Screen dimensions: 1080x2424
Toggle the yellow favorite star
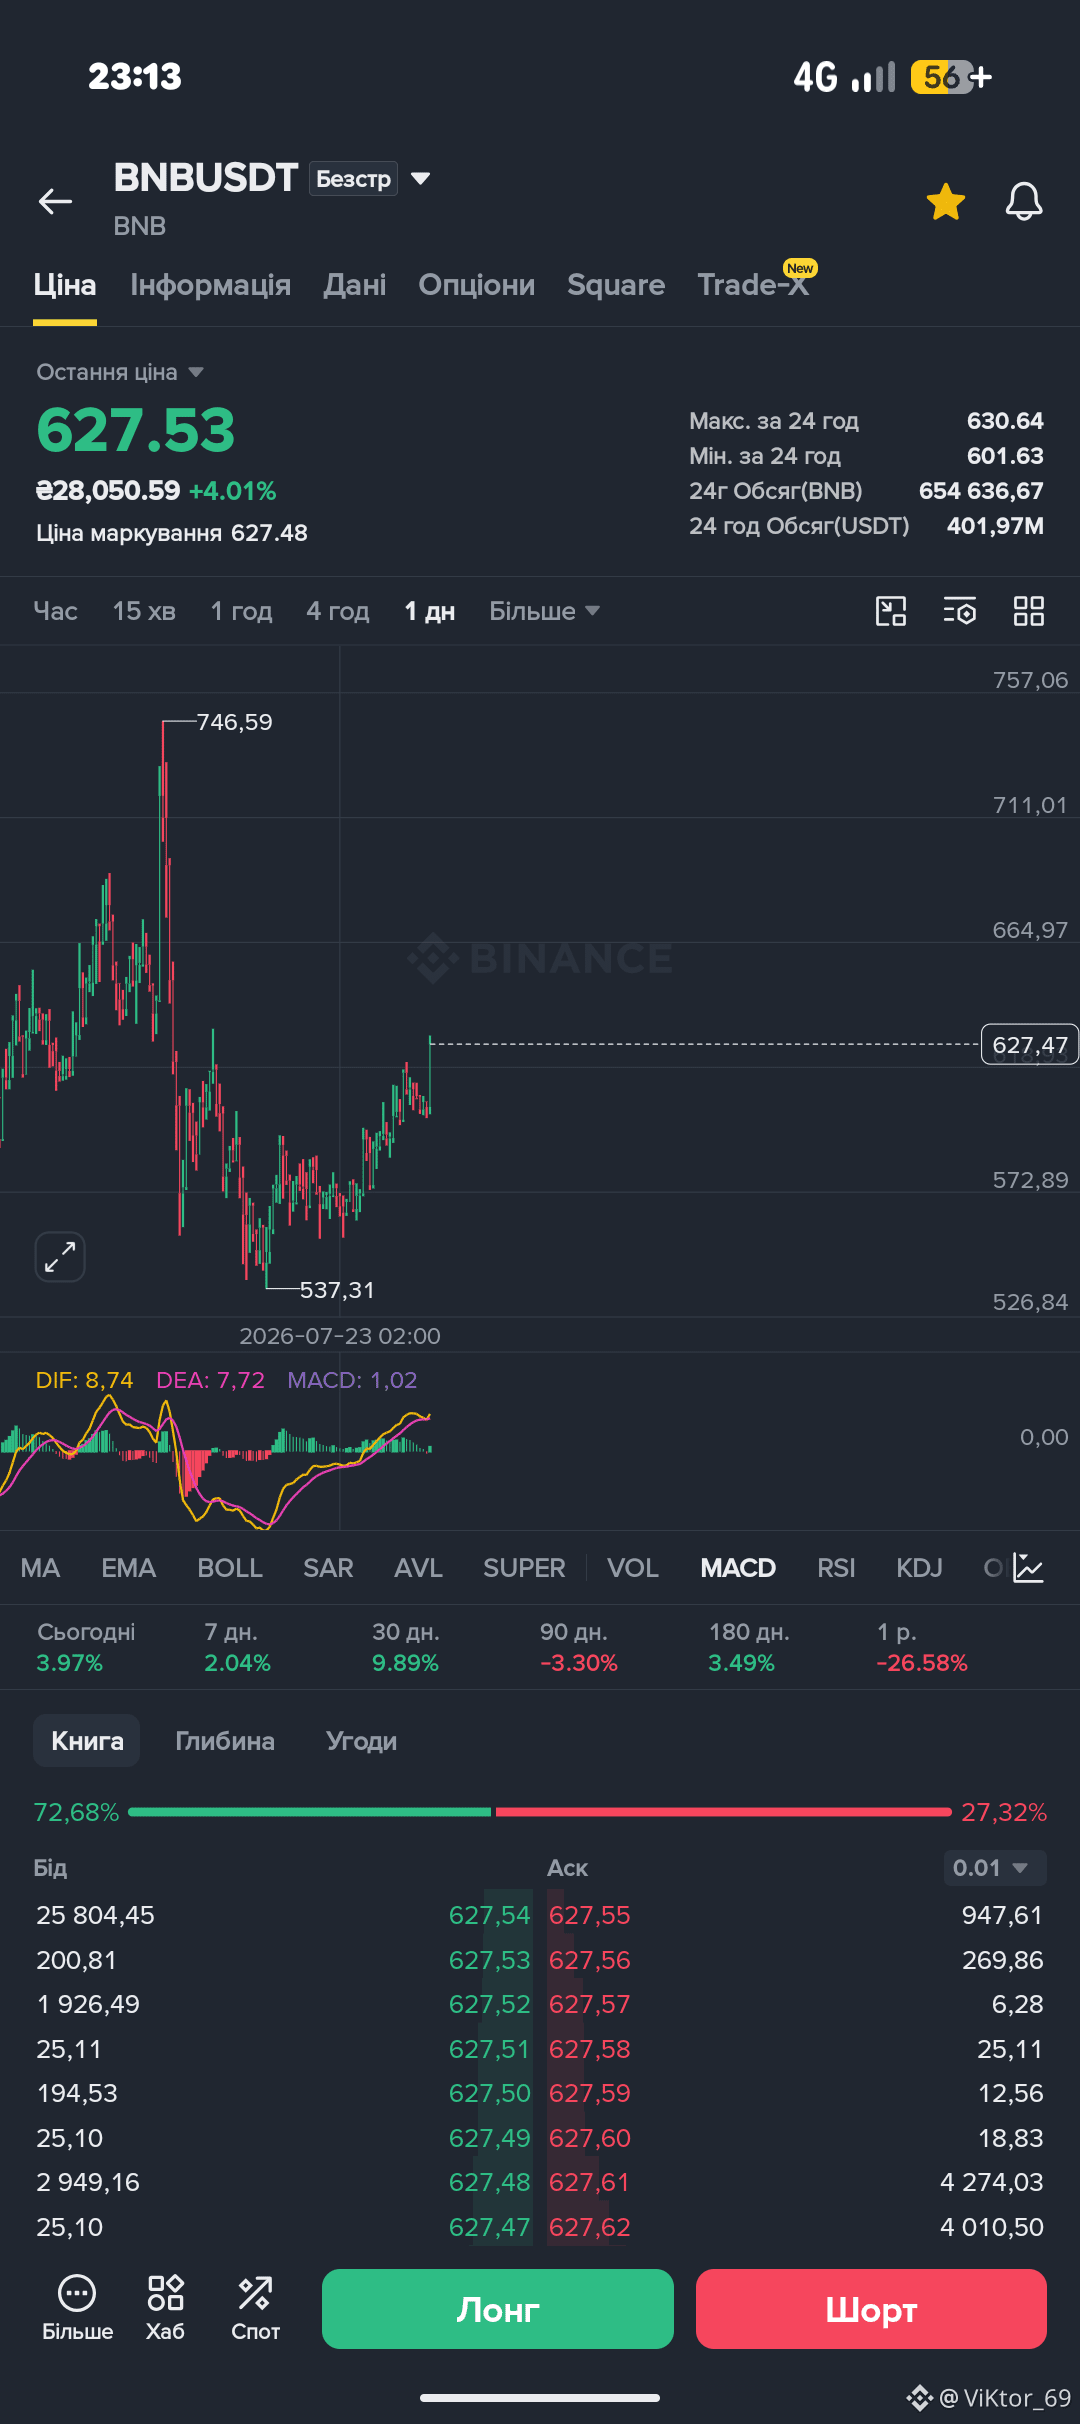coord(945,201)
